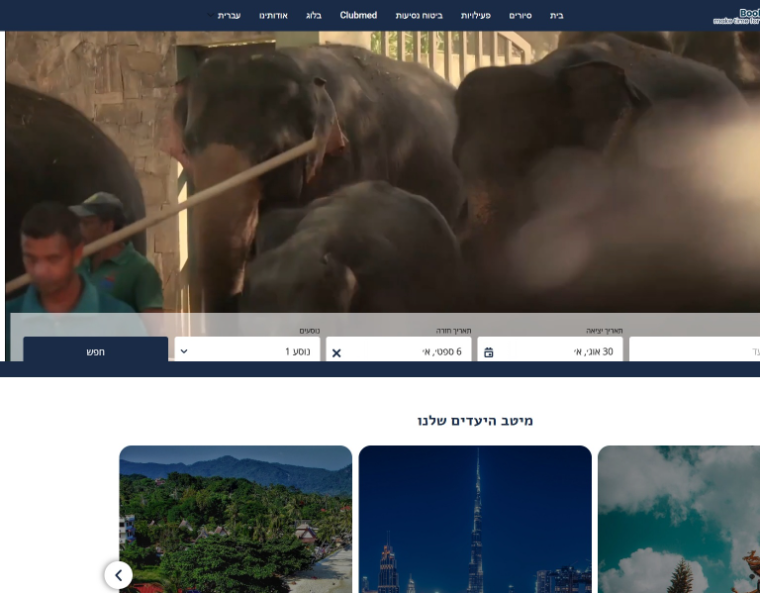The height and width of the screenshot is (593, 760).
Task: Go to the פעילויות activities menu item
Action: 475,16
